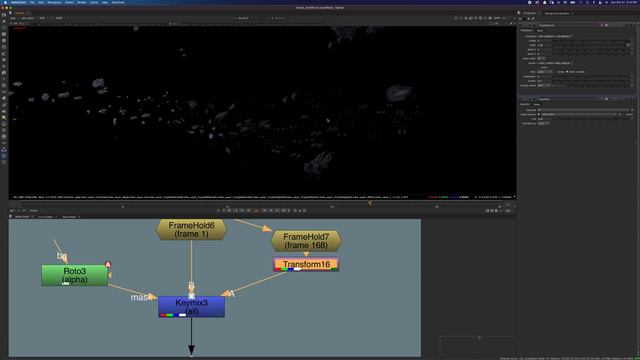Select the FrameHold6 node
The image size is (640, 360).
point(191,229)
